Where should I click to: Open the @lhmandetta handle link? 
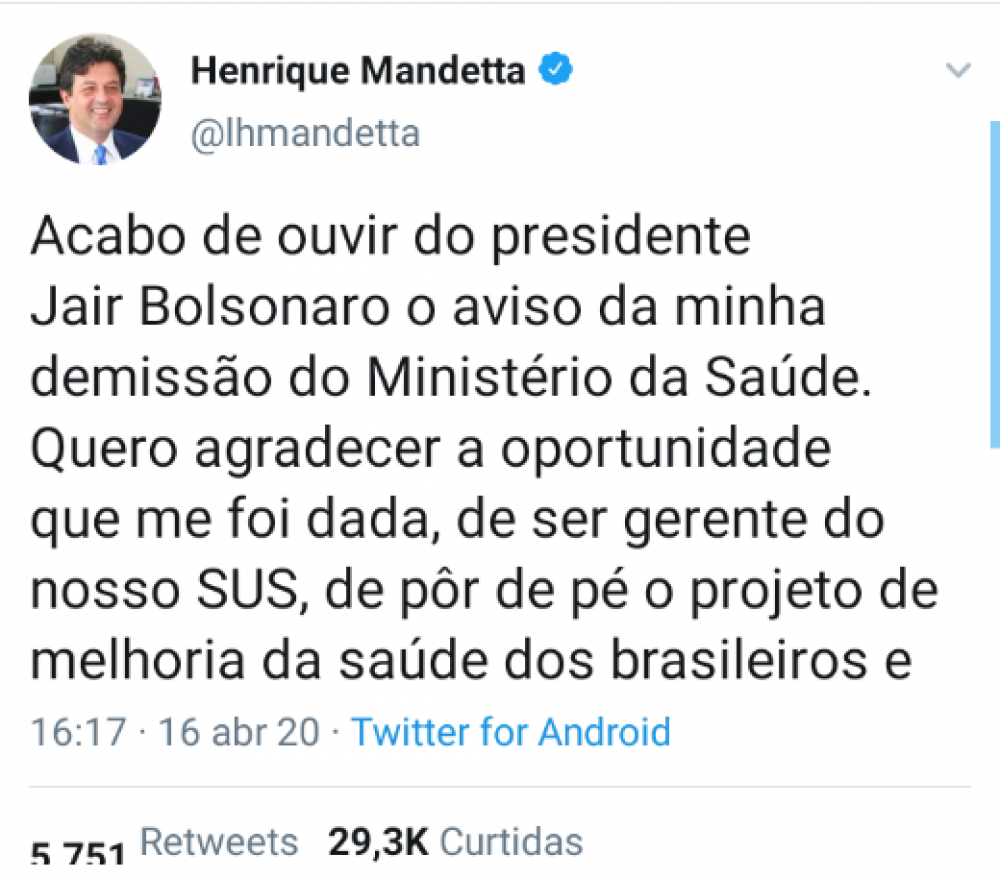point(305,133)
